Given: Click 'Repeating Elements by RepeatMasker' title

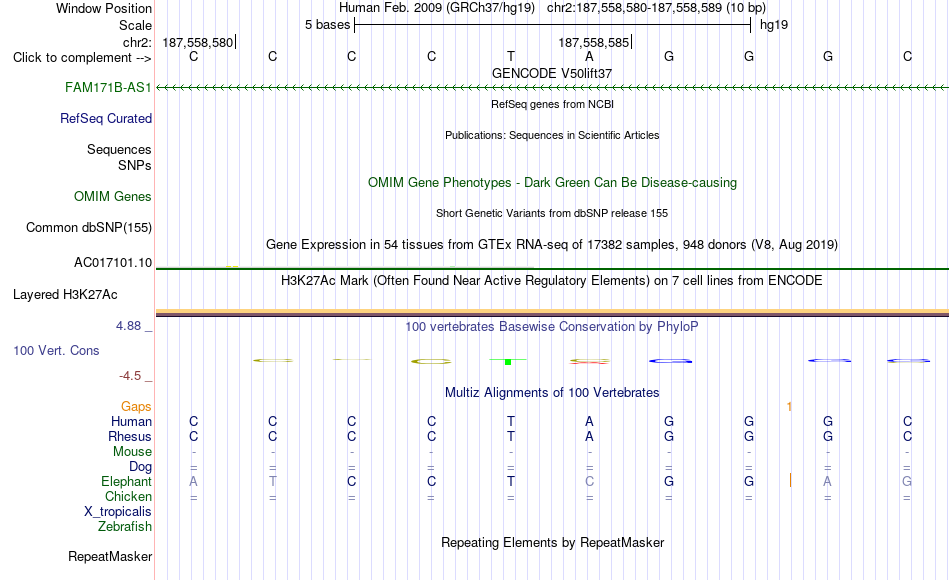Looking at the screenshot, I should coord(552,542).
